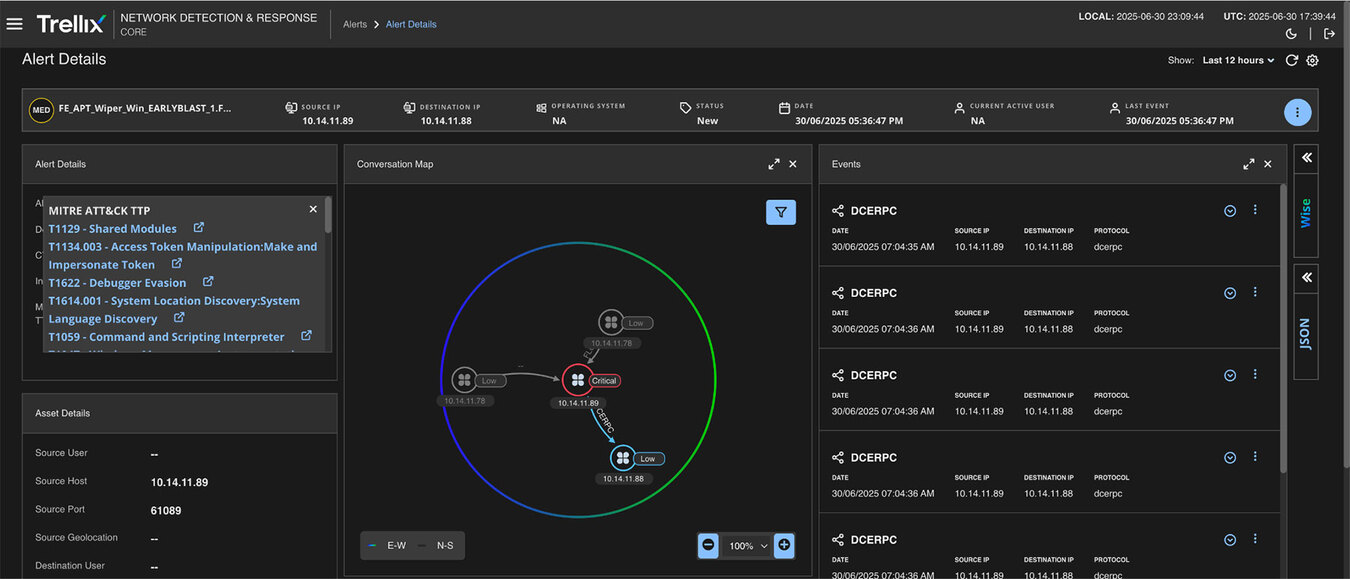The width and height of the screenshot is (1350, 579).
Task: Click the Alert Details breadcrumb
Action: 411,24
